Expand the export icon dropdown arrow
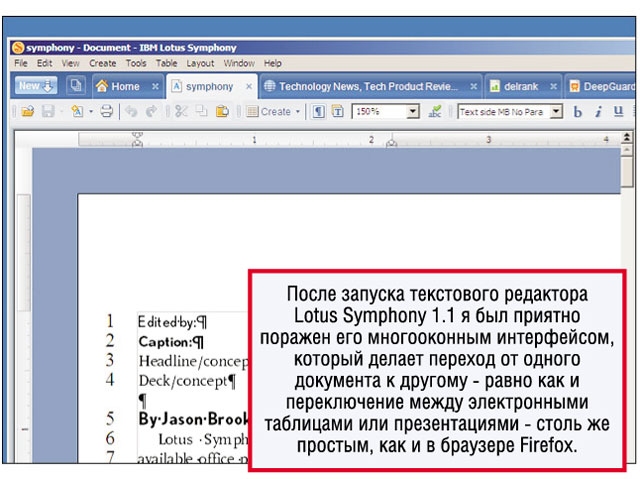 coord(91,111)
